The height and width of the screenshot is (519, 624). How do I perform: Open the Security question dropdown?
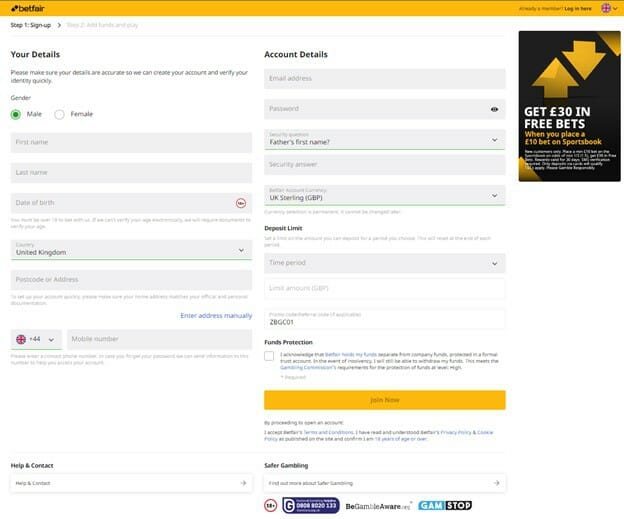click(x=385, y=140)
